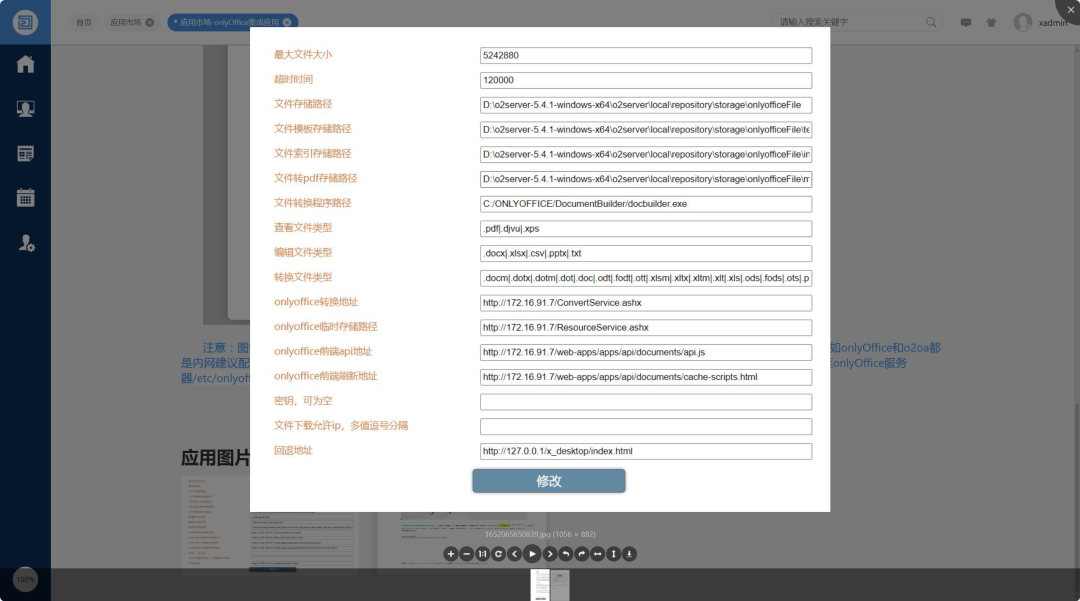This screenshot has height=601, width=1080.
Task: Go to next image in viewer
Action: (x=550, y=553)
